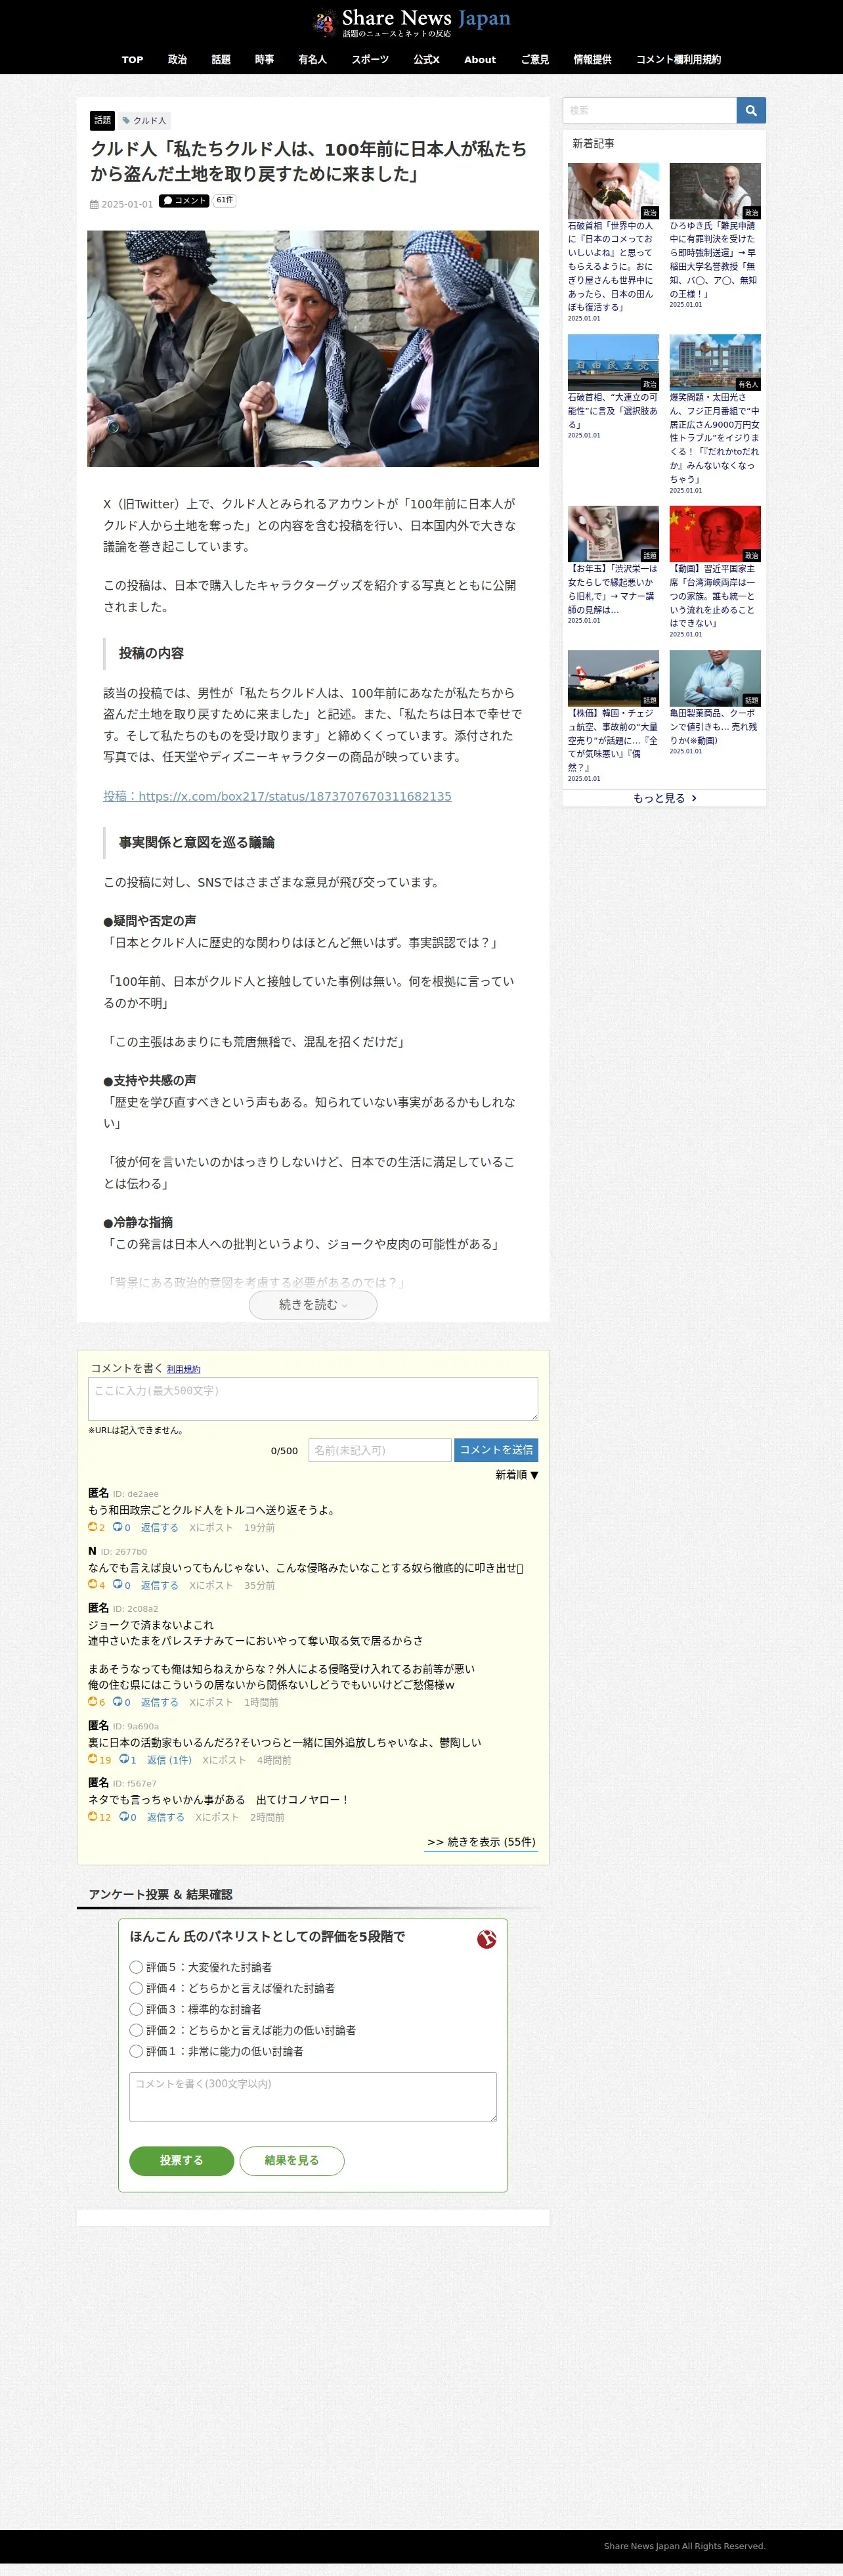
Task: Open コメント欄利用規約 in the navigation bar
Action: [x=678, y=60]
